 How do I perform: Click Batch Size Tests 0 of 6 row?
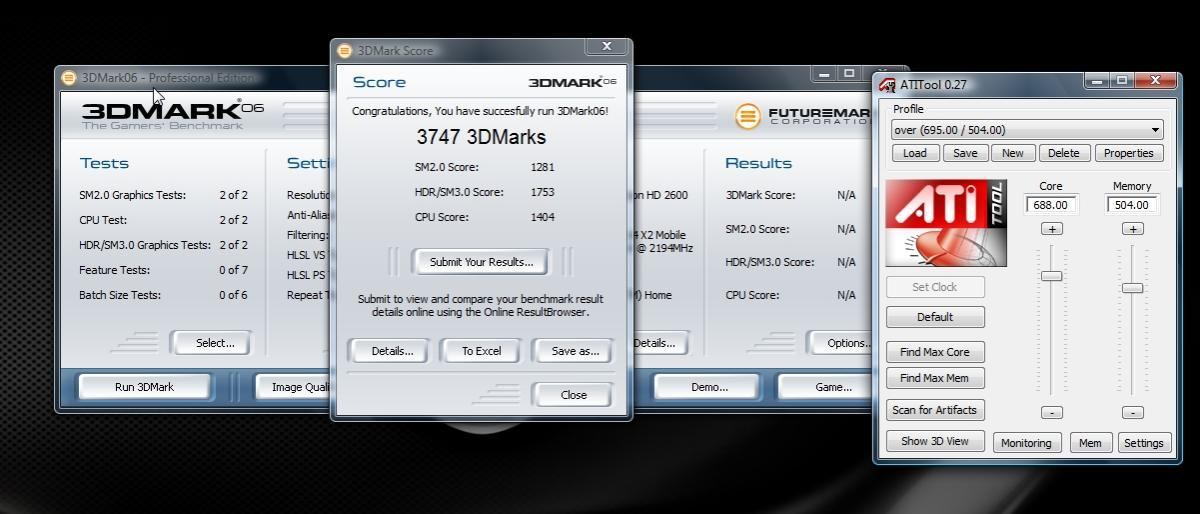[x=163, y=295]
